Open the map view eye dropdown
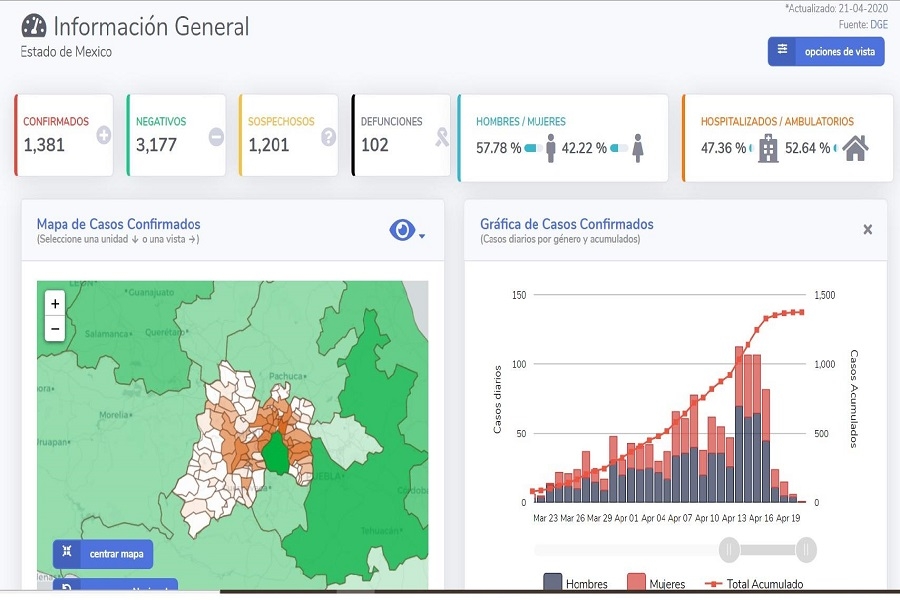The height and width of the screenshot is (600, 900). coord(406,231)
